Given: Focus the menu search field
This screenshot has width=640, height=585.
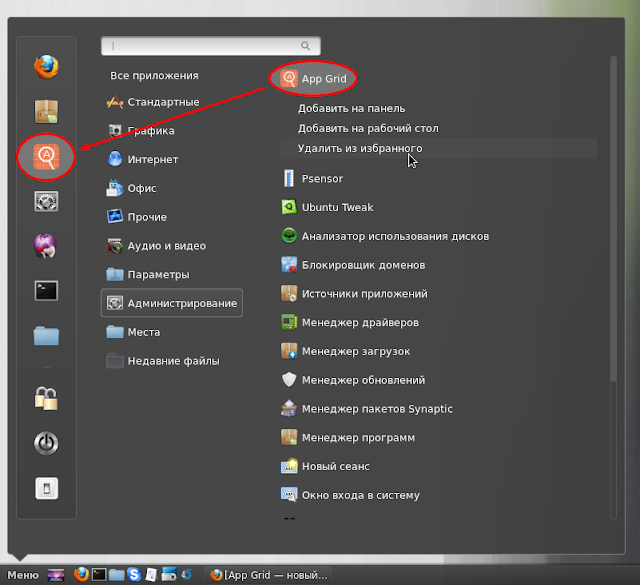Looking at the screenshot, I should tap(211, 46).
